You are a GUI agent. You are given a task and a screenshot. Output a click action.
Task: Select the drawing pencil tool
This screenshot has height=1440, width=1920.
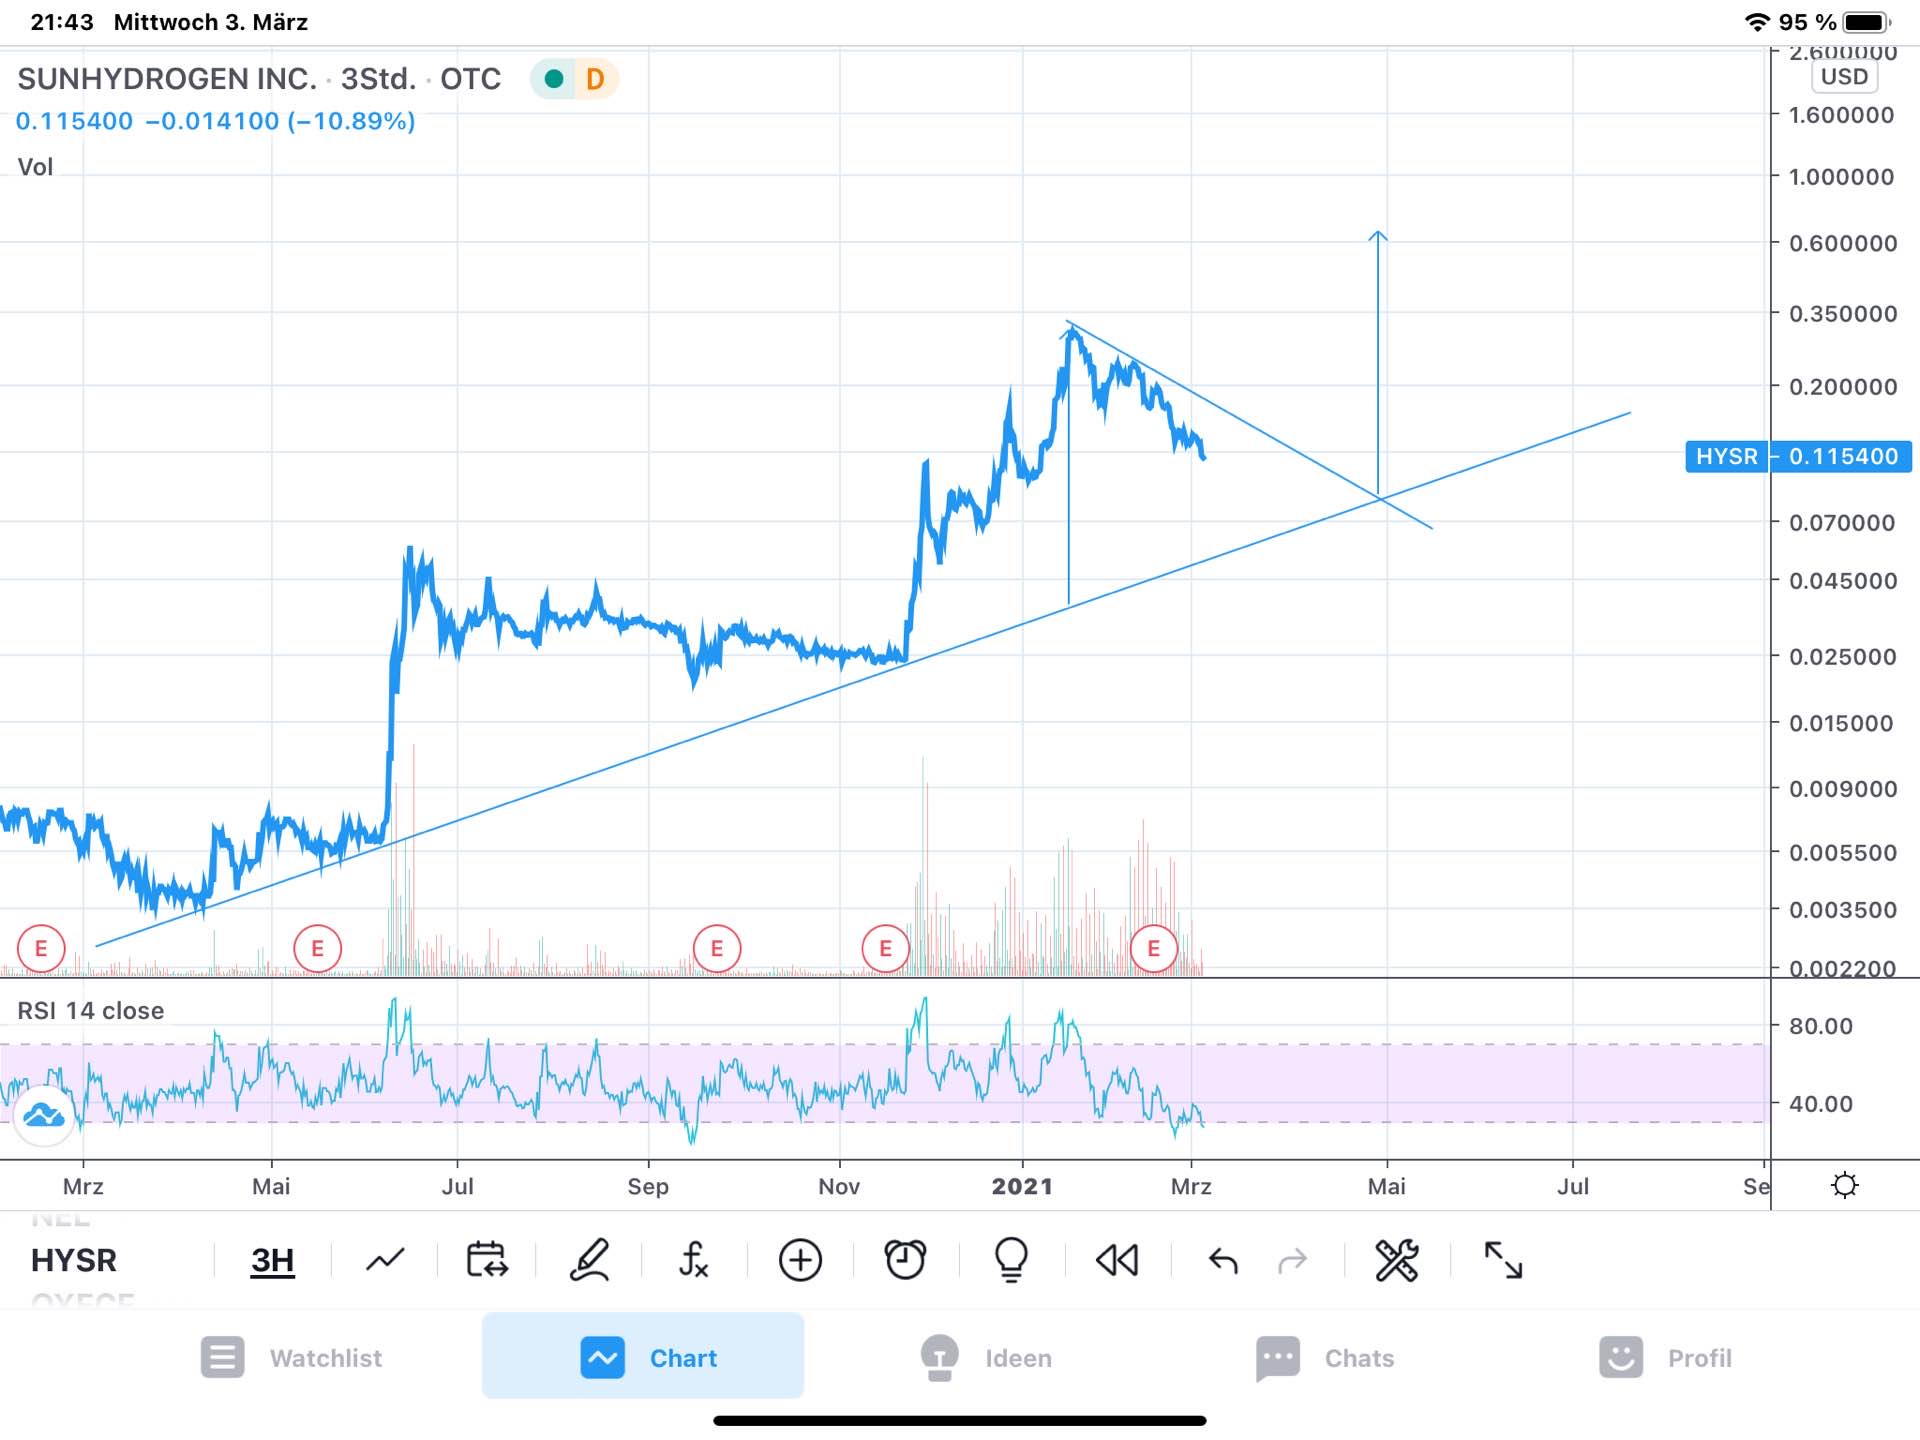coord(590,1260)
